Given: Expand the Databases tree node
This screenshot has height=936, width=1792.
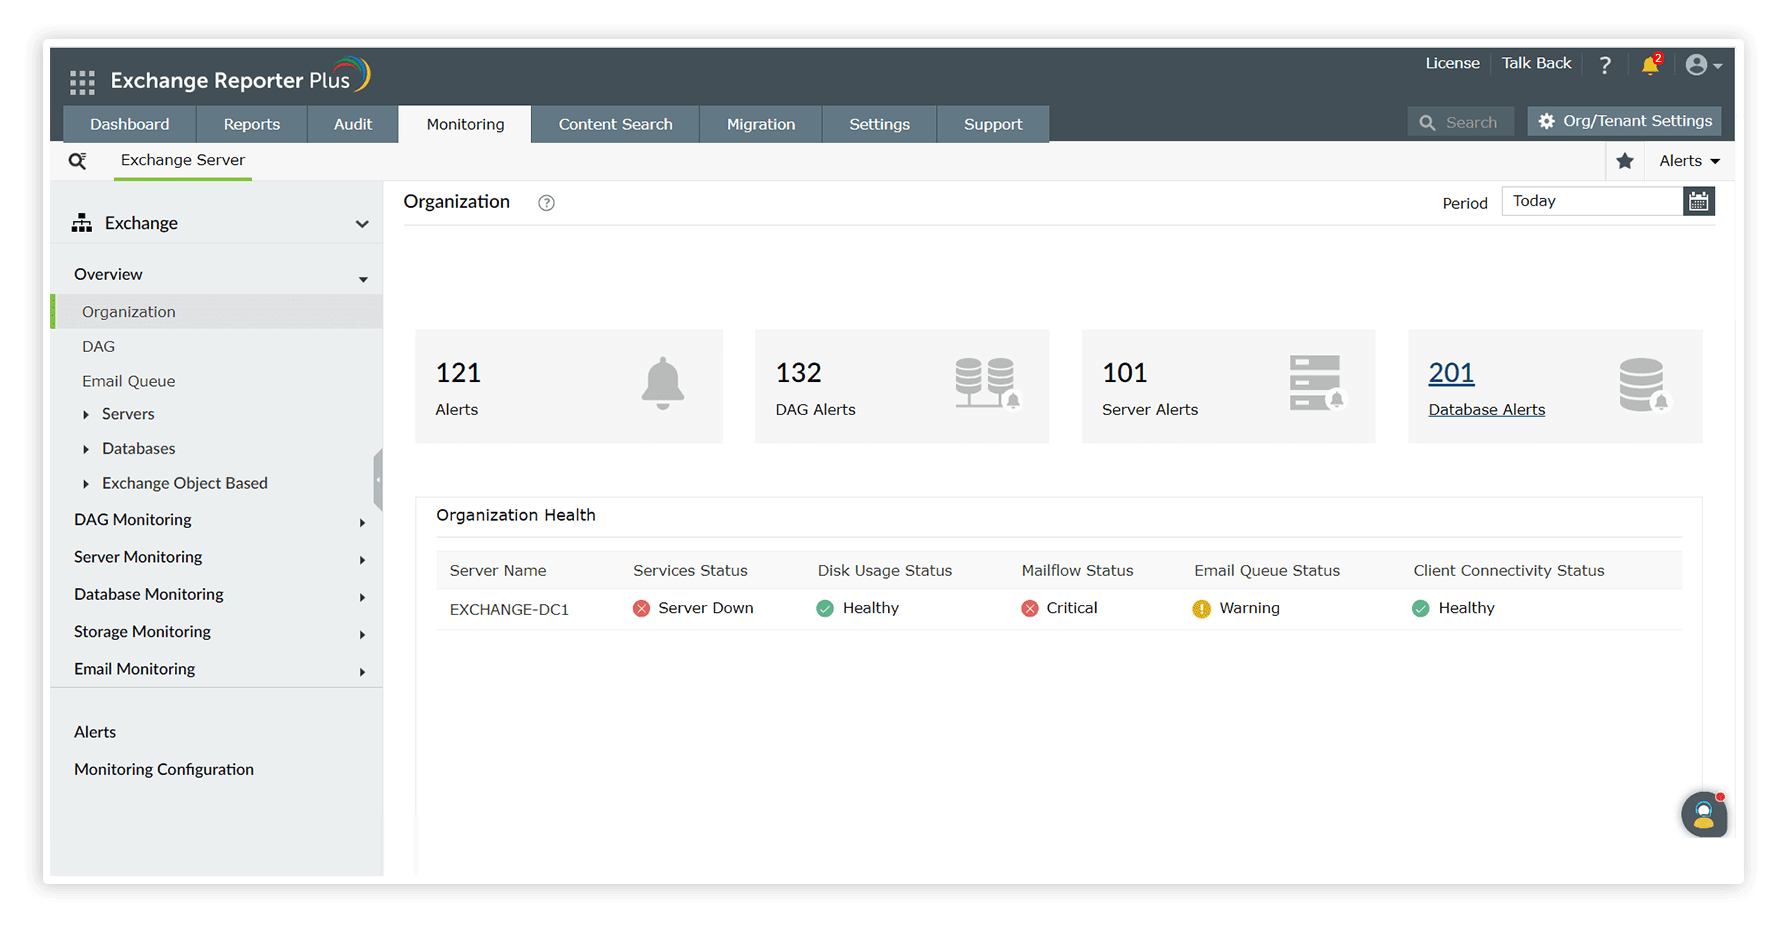Looking at the screenshot, I should pos(86,450).
